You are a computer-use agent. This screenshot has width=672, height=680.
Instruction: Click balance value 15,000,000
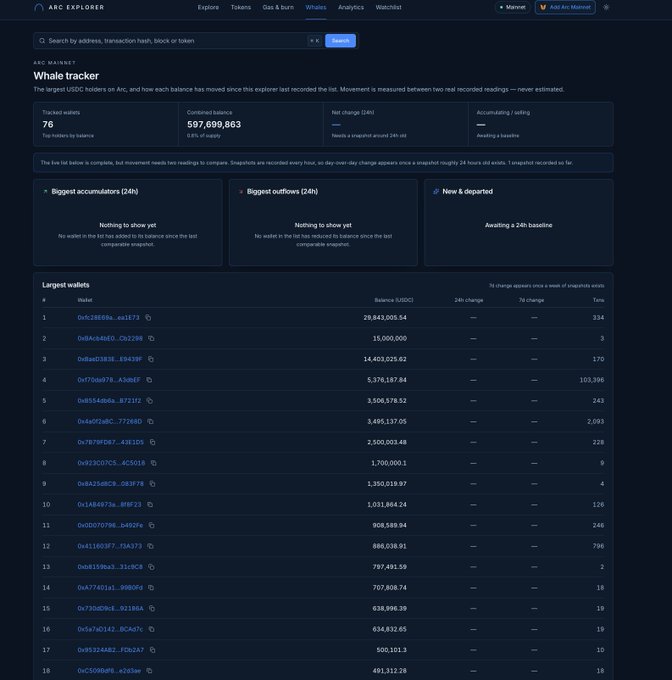(390, 338)
